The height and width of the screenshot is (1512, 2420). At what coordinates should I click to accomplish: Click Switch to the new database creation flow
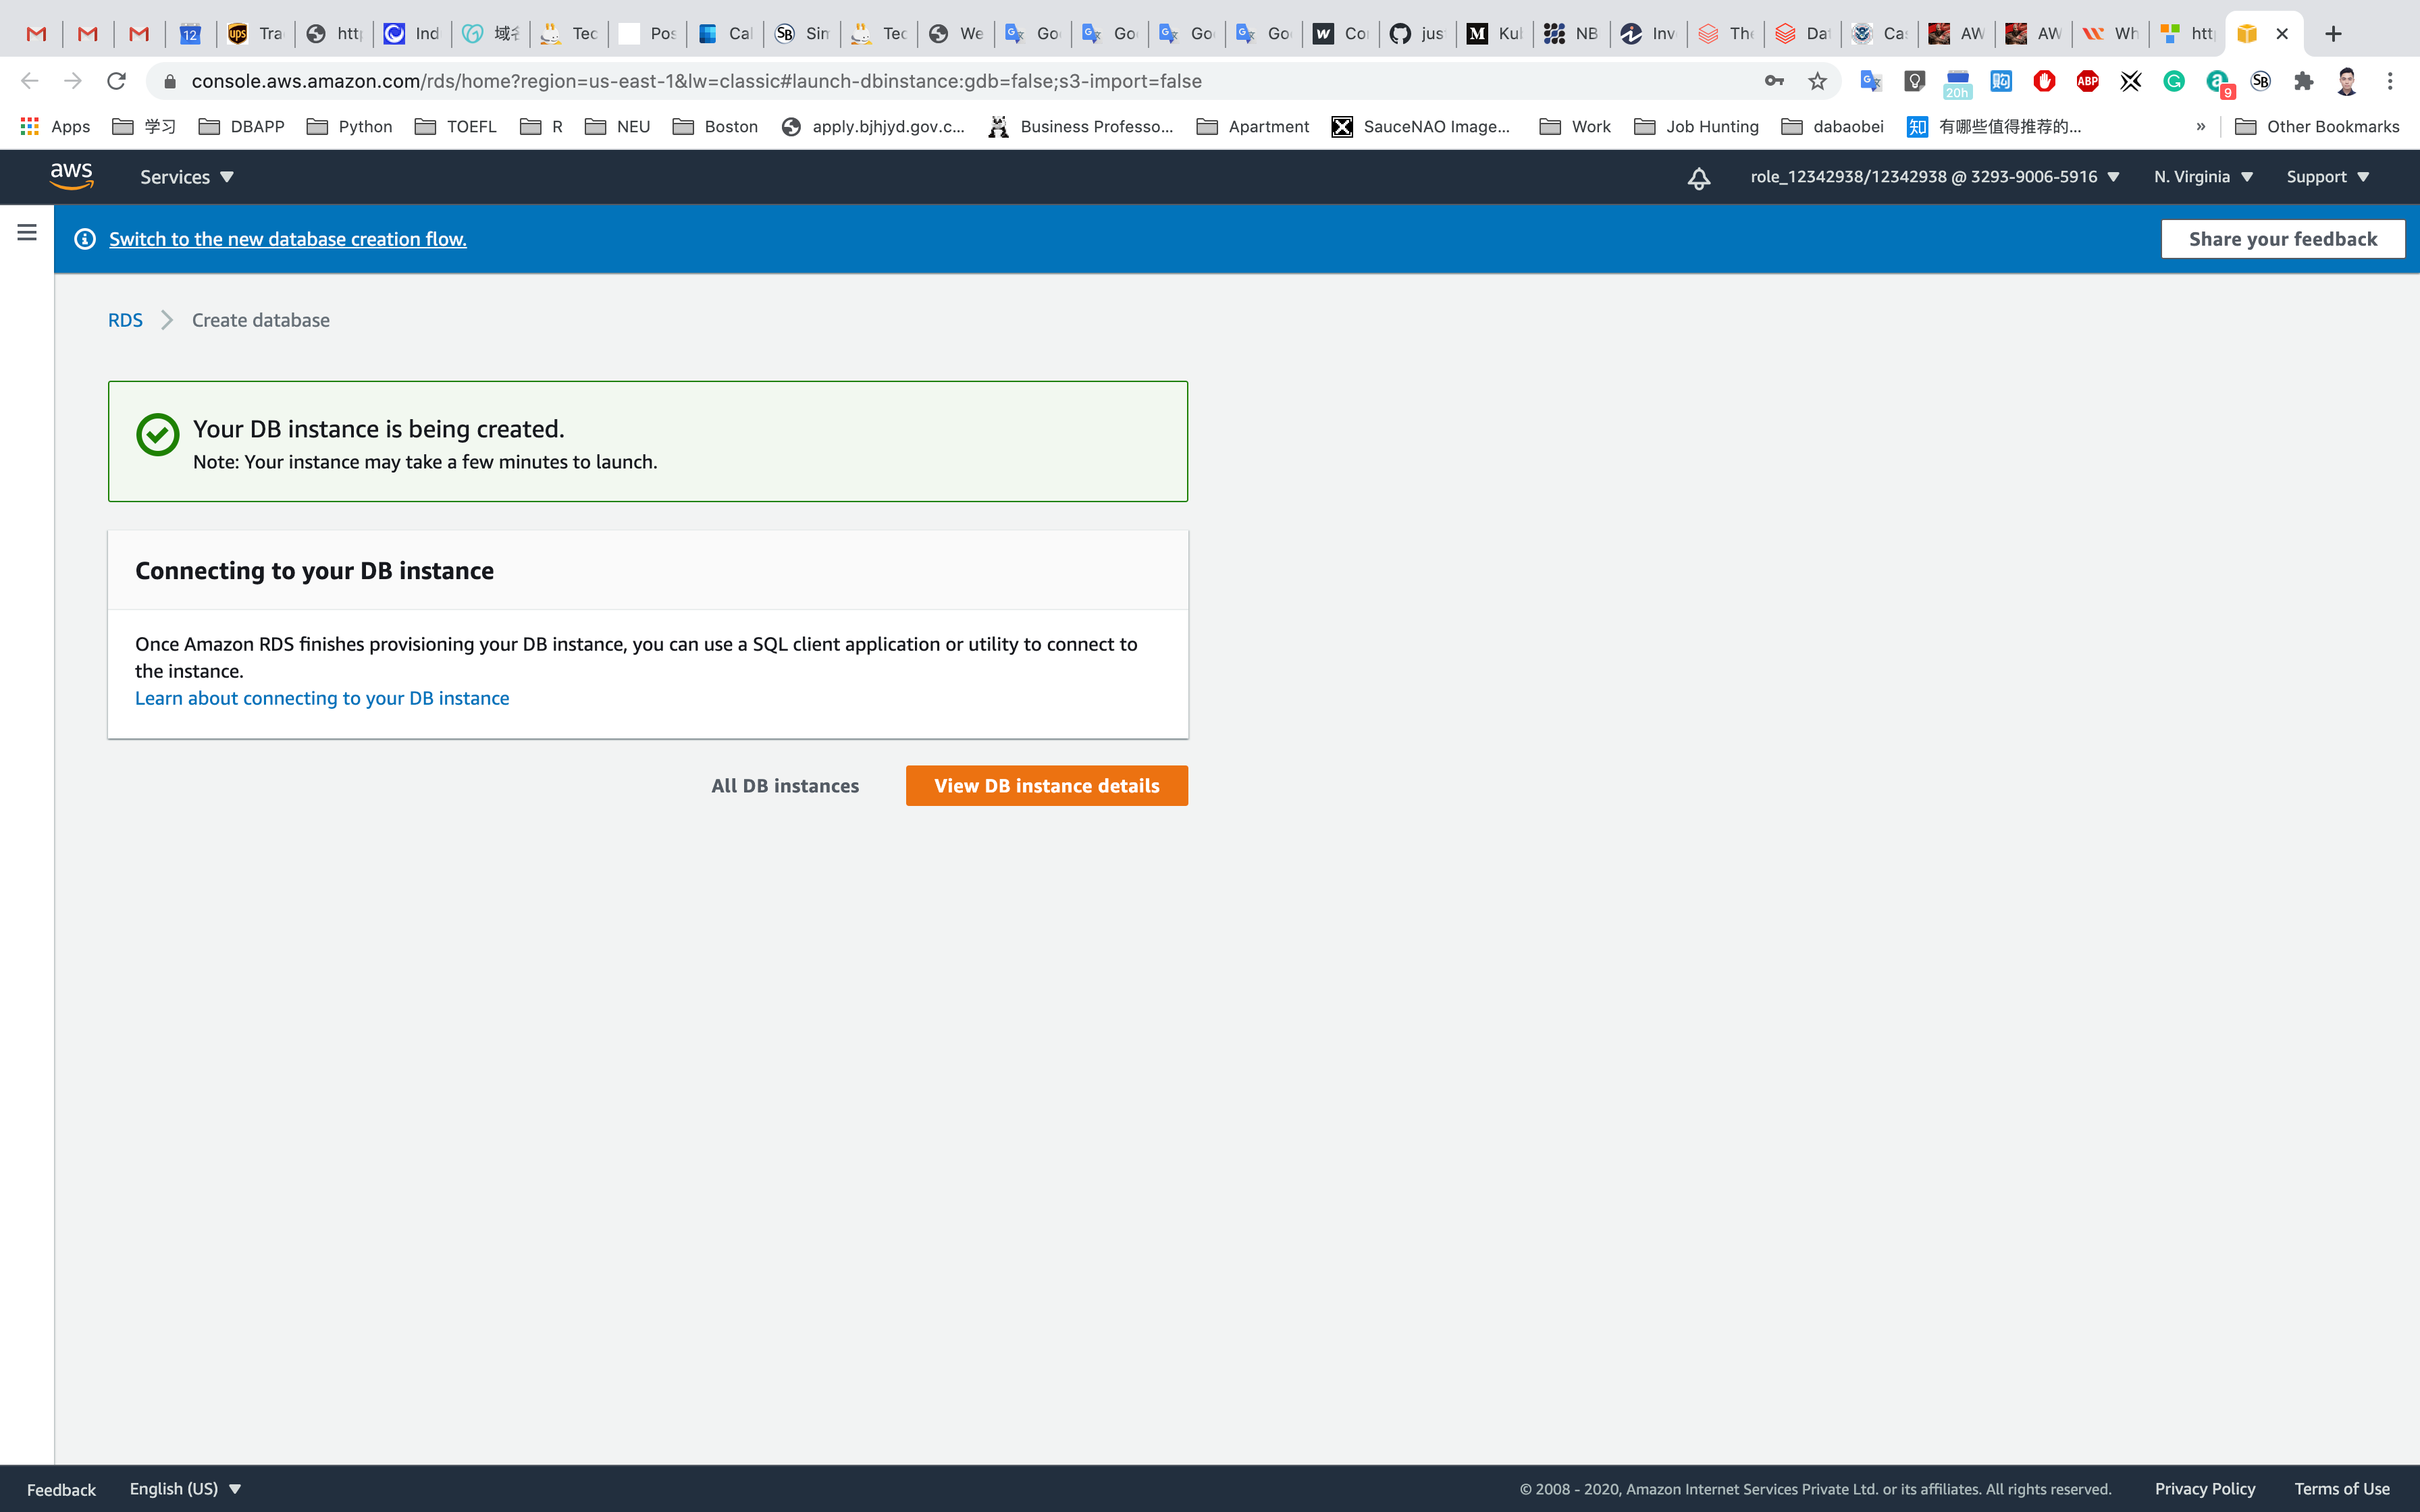pos(288,239)
